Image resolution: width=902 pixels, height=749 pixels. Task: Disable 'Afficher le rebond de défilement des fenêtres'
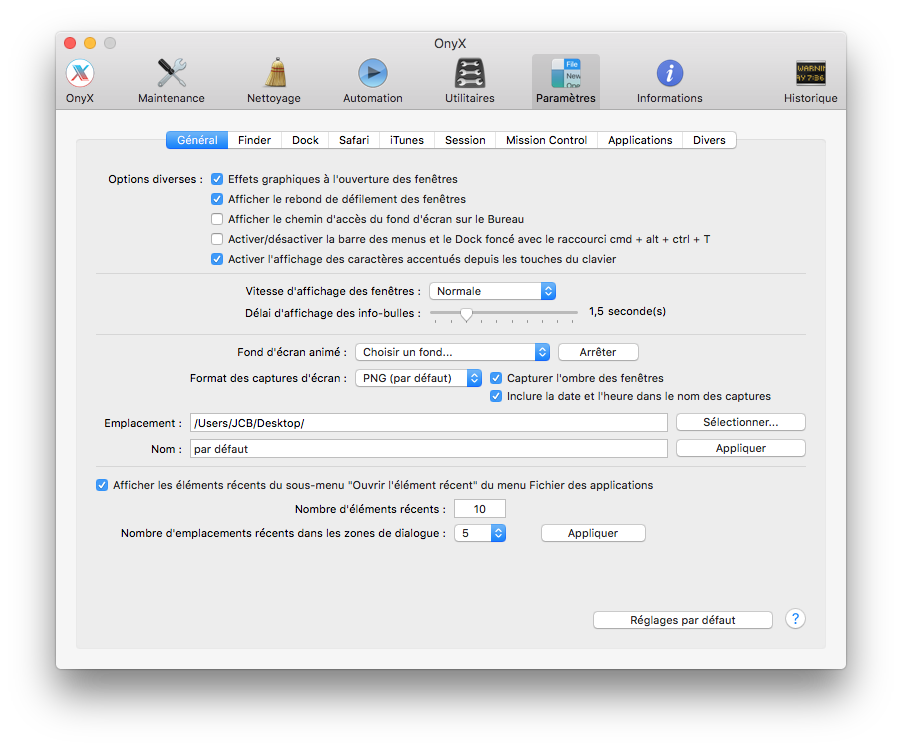[217, 199]
